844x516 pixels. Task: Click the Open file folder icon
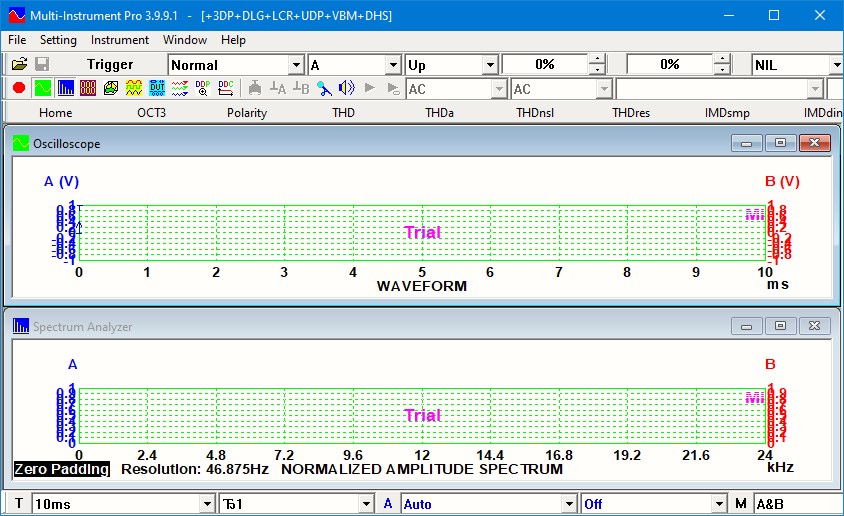click(19, 65)
